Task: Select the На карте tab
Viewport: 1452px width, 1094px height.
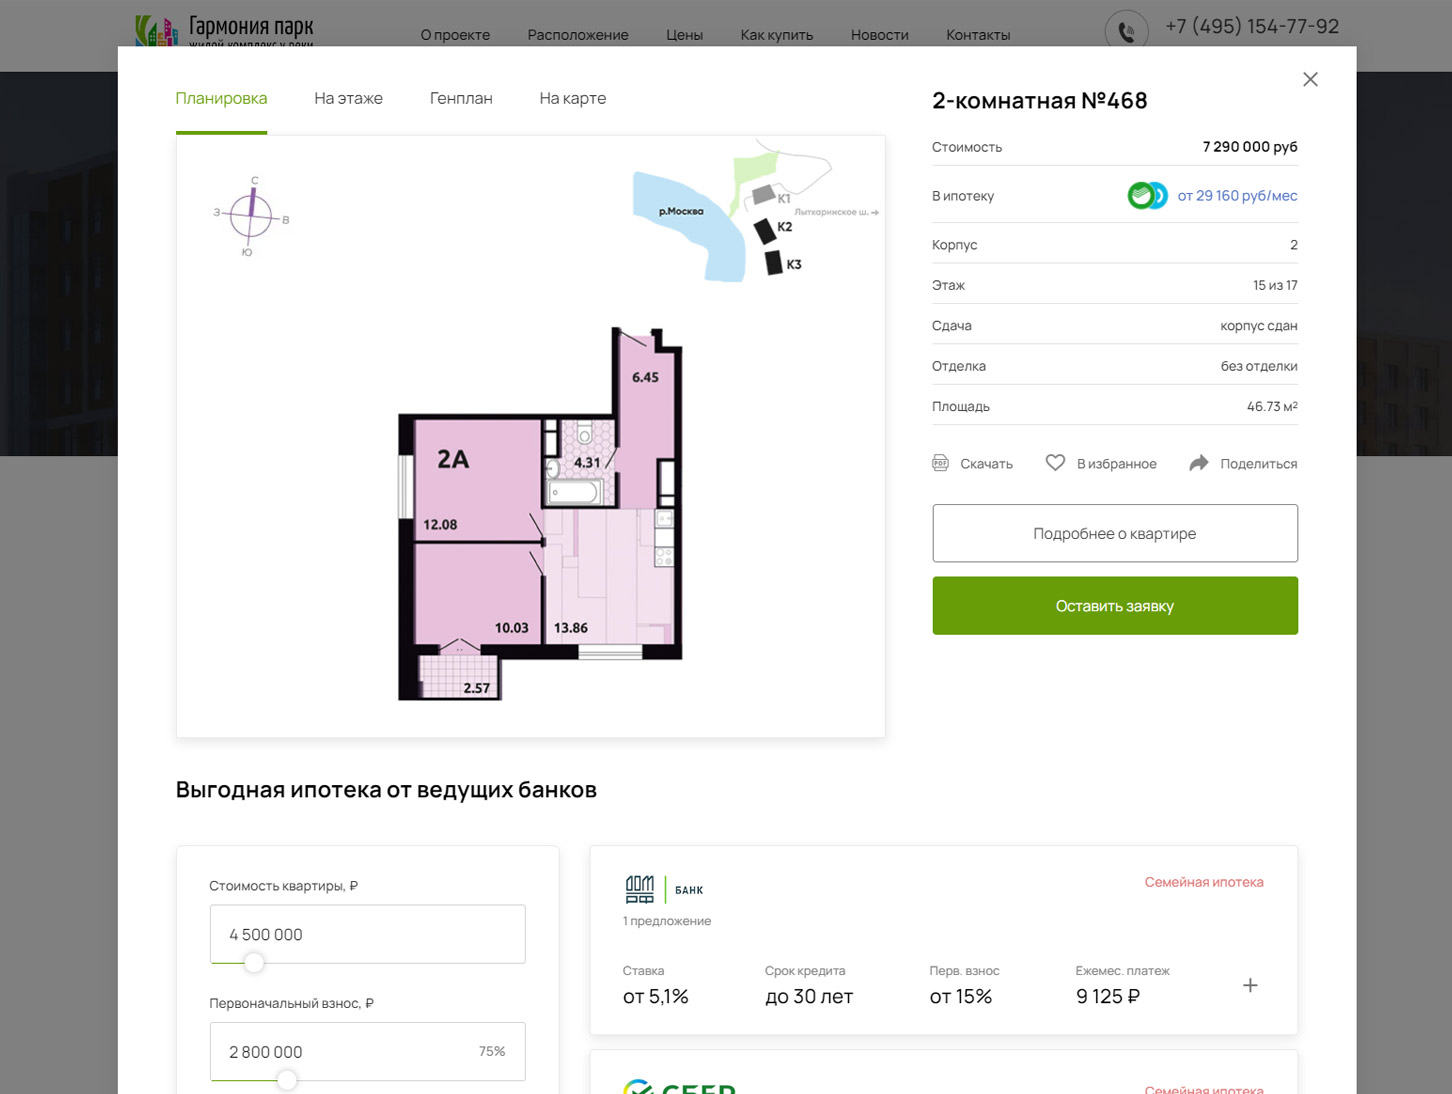Action: point(573,98)
